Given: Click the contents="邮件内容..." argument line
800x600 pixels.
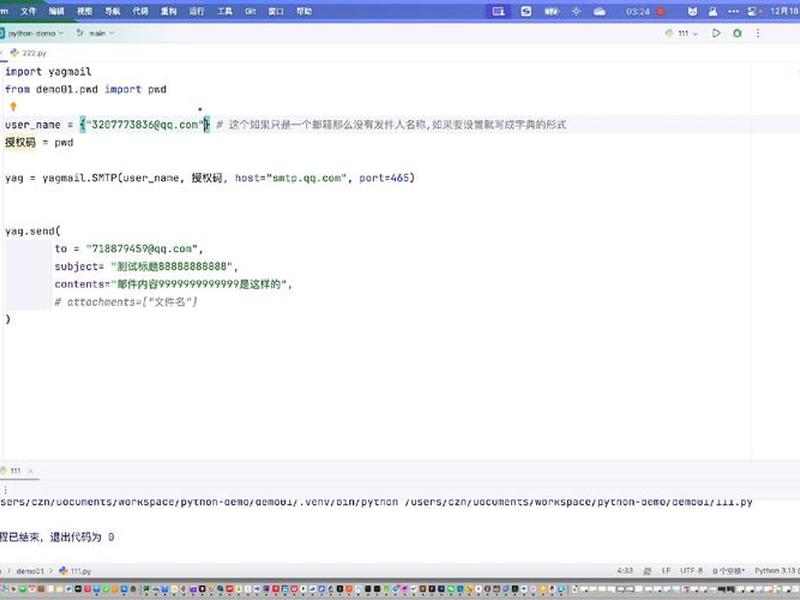Looking at the screenshot, I should (173, 284).
